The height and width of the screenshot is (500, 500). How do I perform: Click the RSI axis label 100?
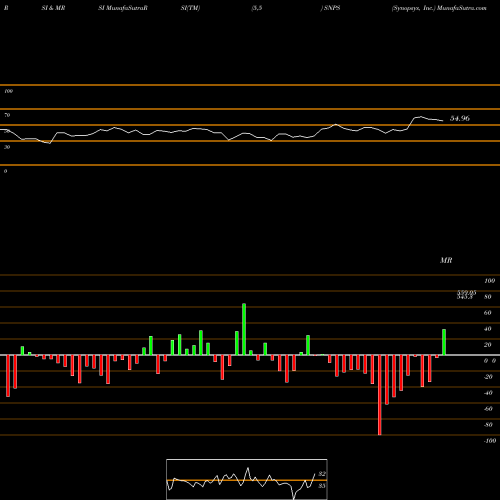click(x=8, y=91)
